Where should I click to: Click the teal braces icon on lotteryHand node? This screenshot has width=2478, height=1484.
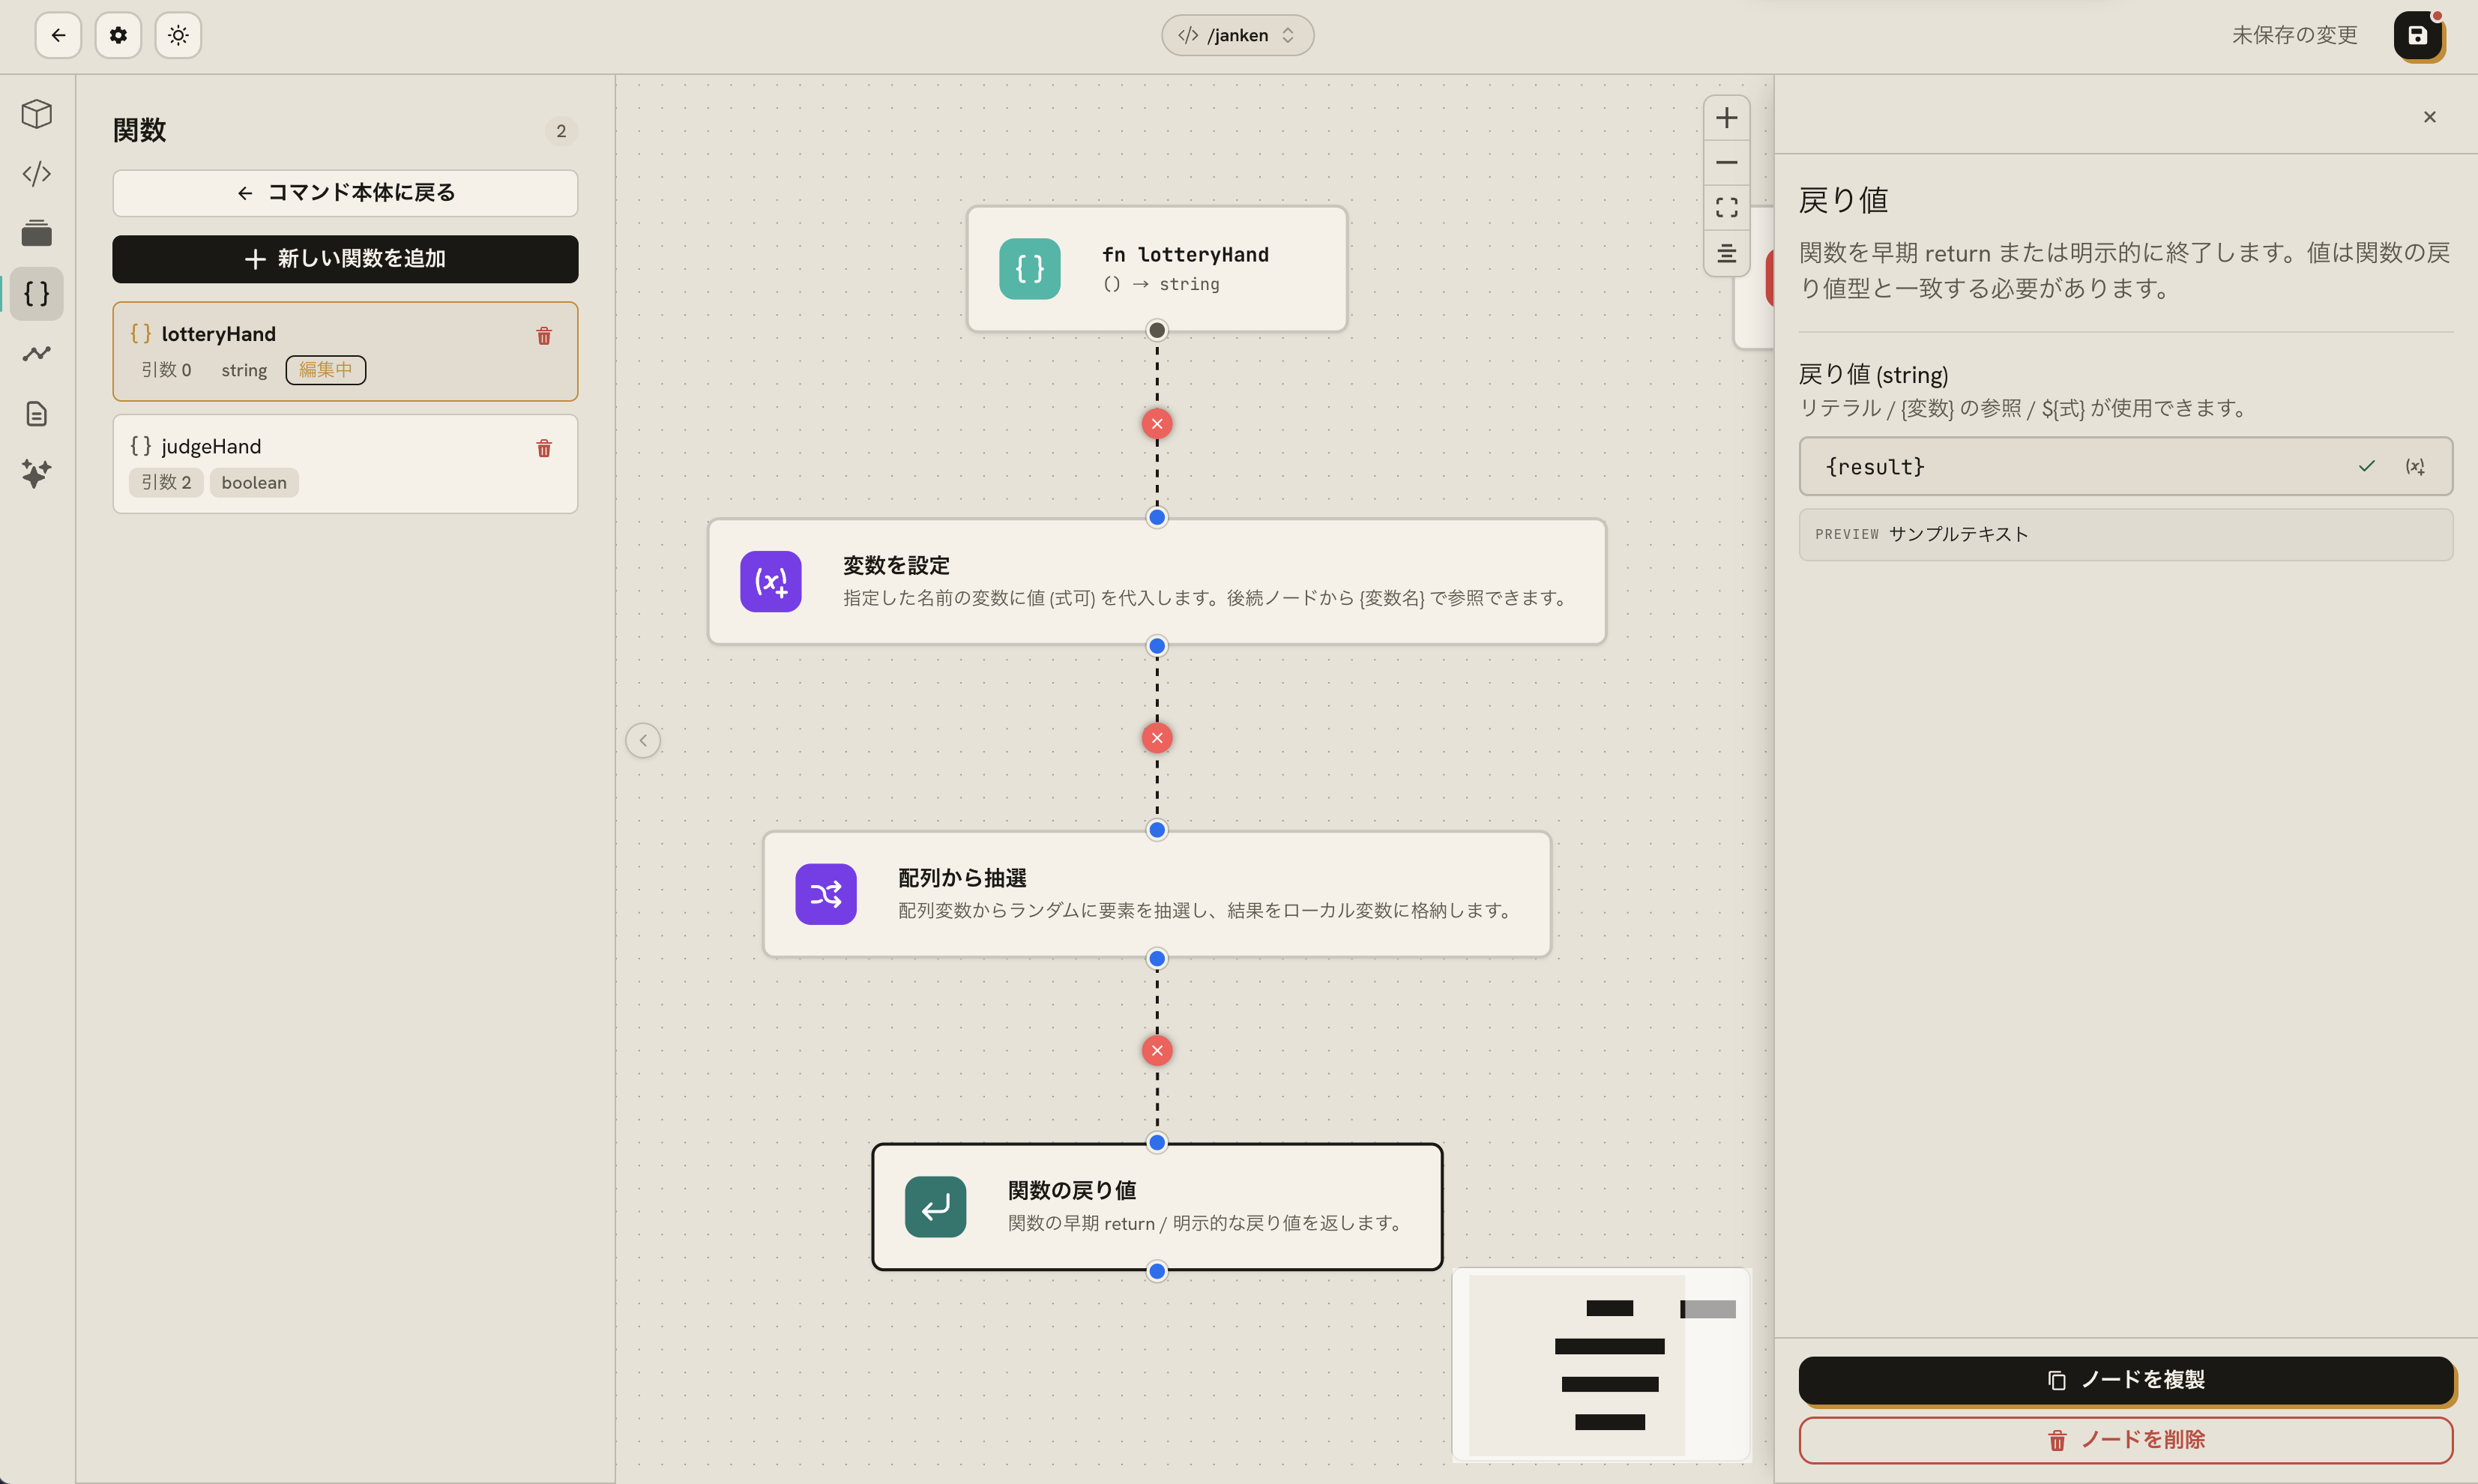[x=1030, y=269]
